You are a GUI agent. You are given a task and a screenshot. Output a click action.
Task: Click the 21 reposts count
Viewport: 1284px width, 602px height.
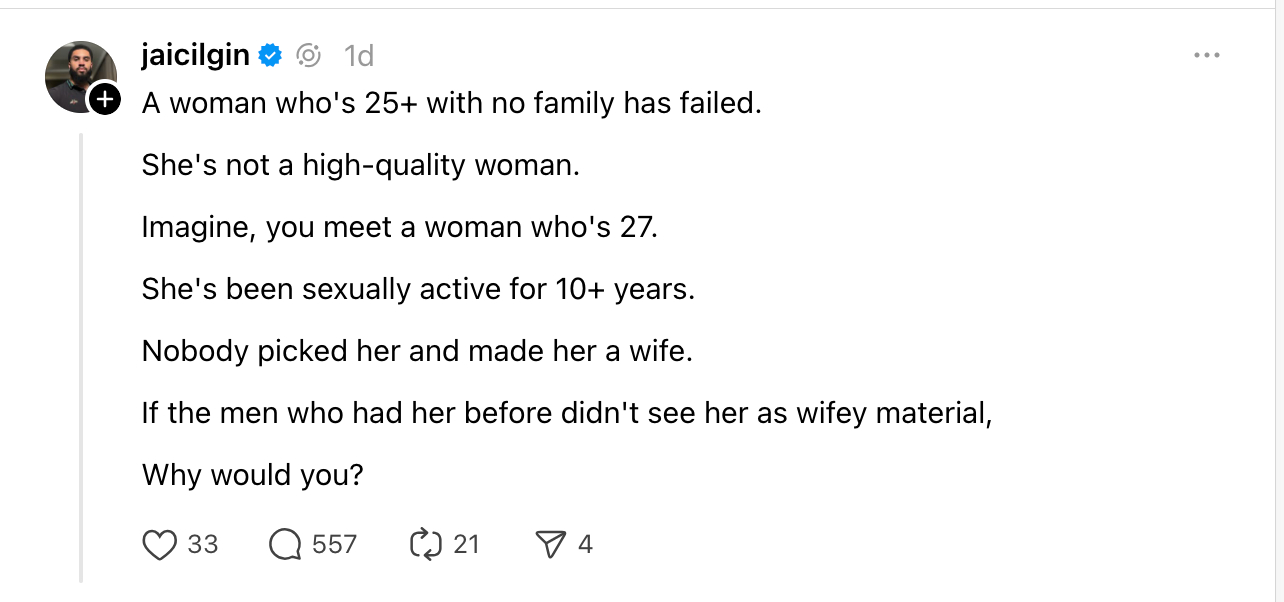click(x=466, y=545)
